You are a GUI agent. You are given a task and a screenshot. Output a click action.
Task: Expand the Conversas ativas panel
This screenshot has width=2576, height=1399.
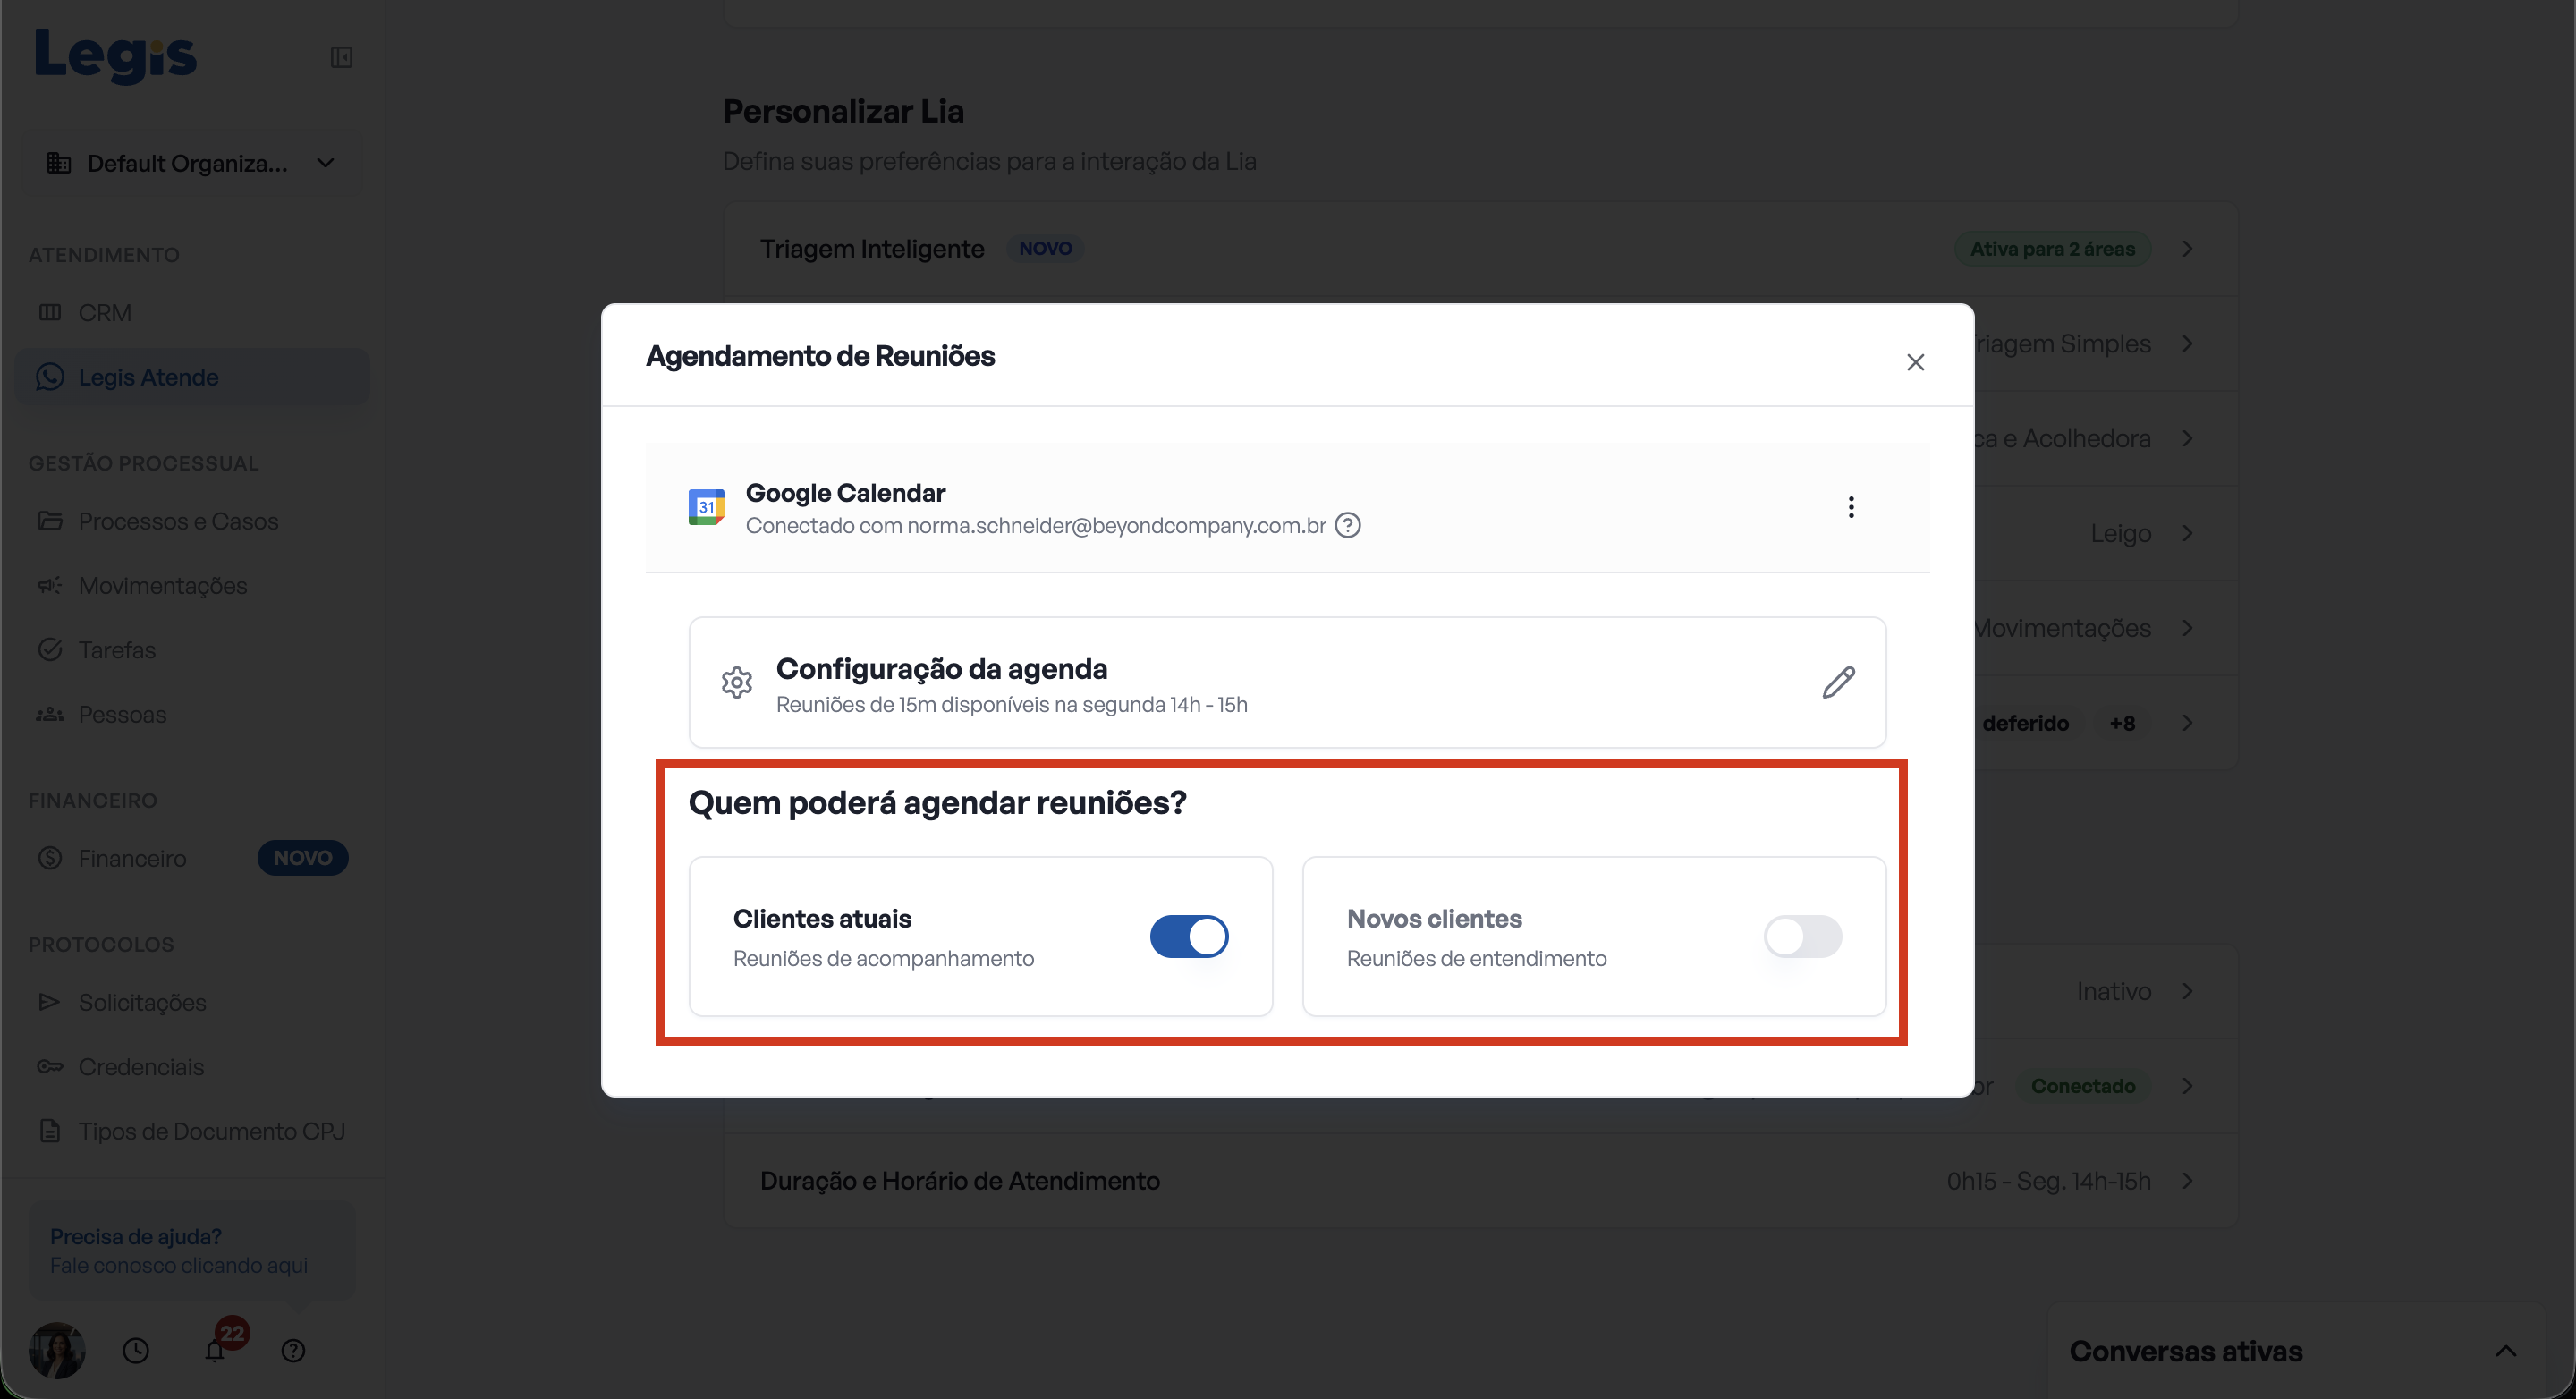[2505, 1351]
